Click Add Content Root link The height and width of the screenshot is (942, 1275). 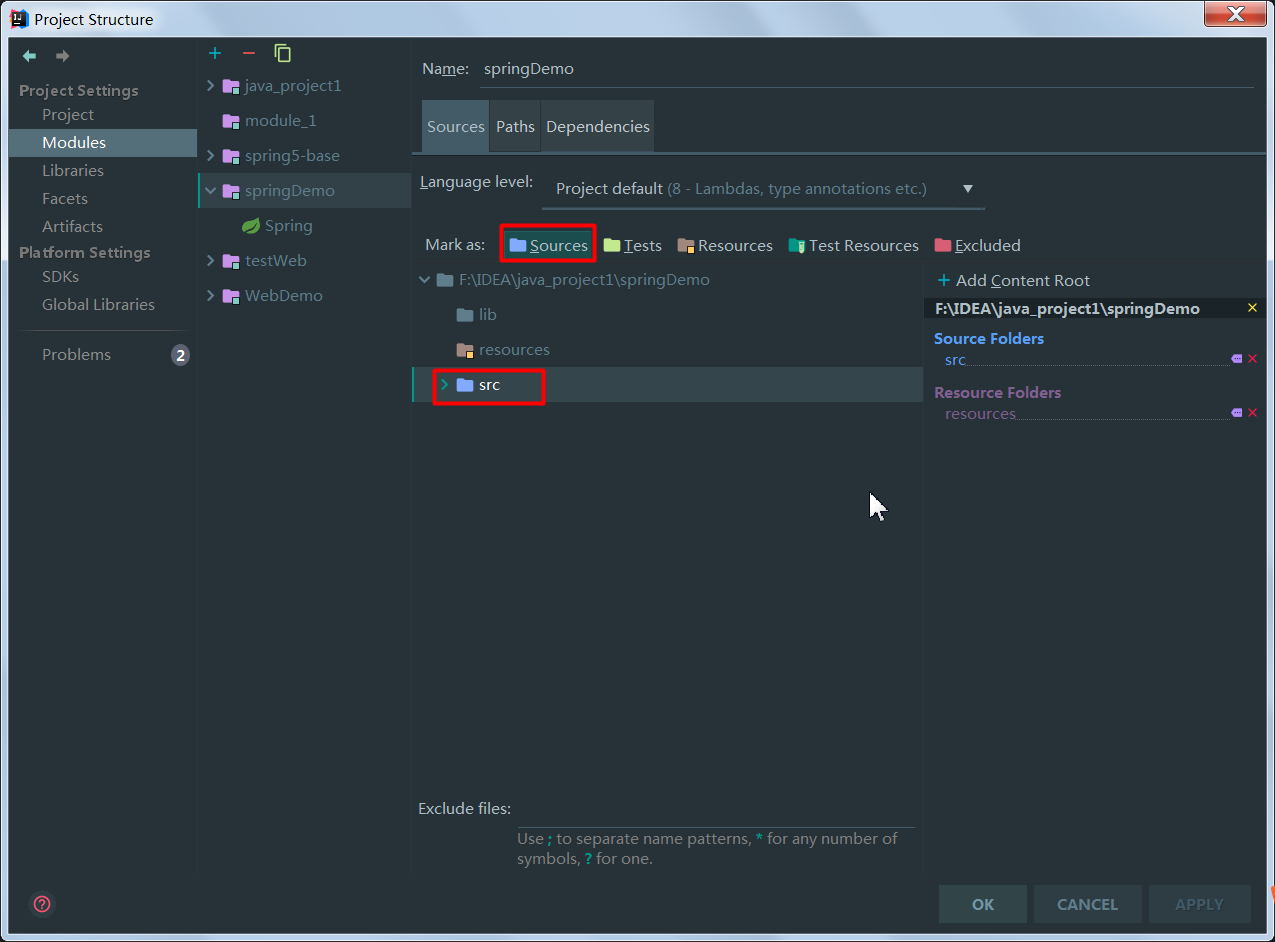1013,281
